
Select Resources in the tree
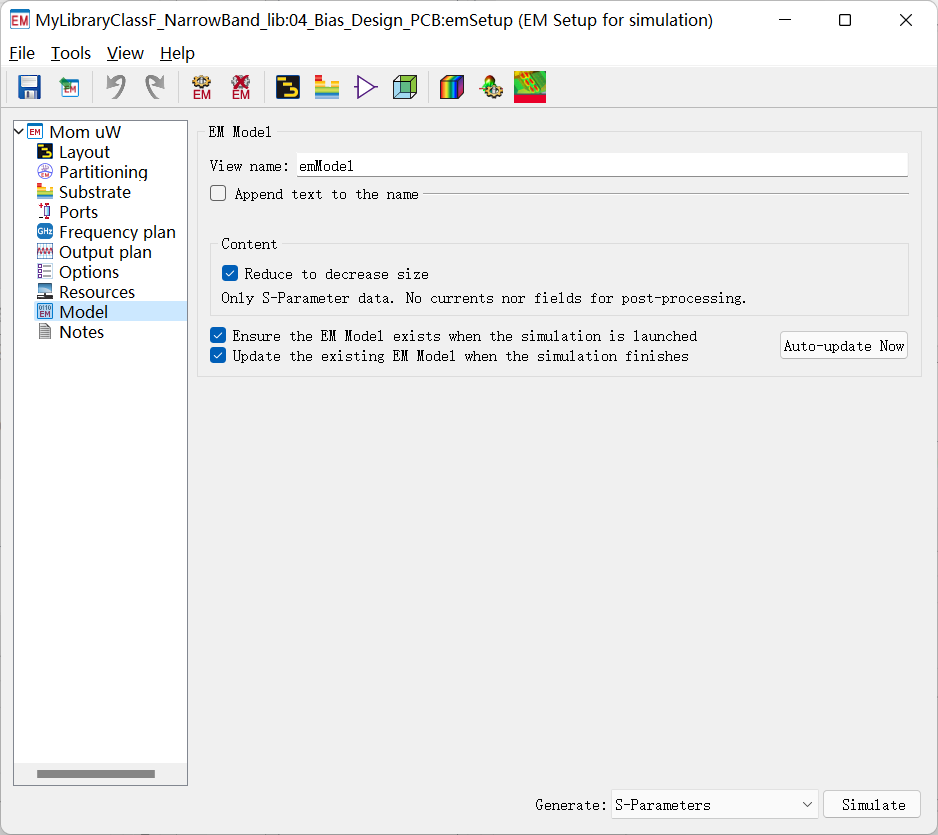tap(97, 292)
